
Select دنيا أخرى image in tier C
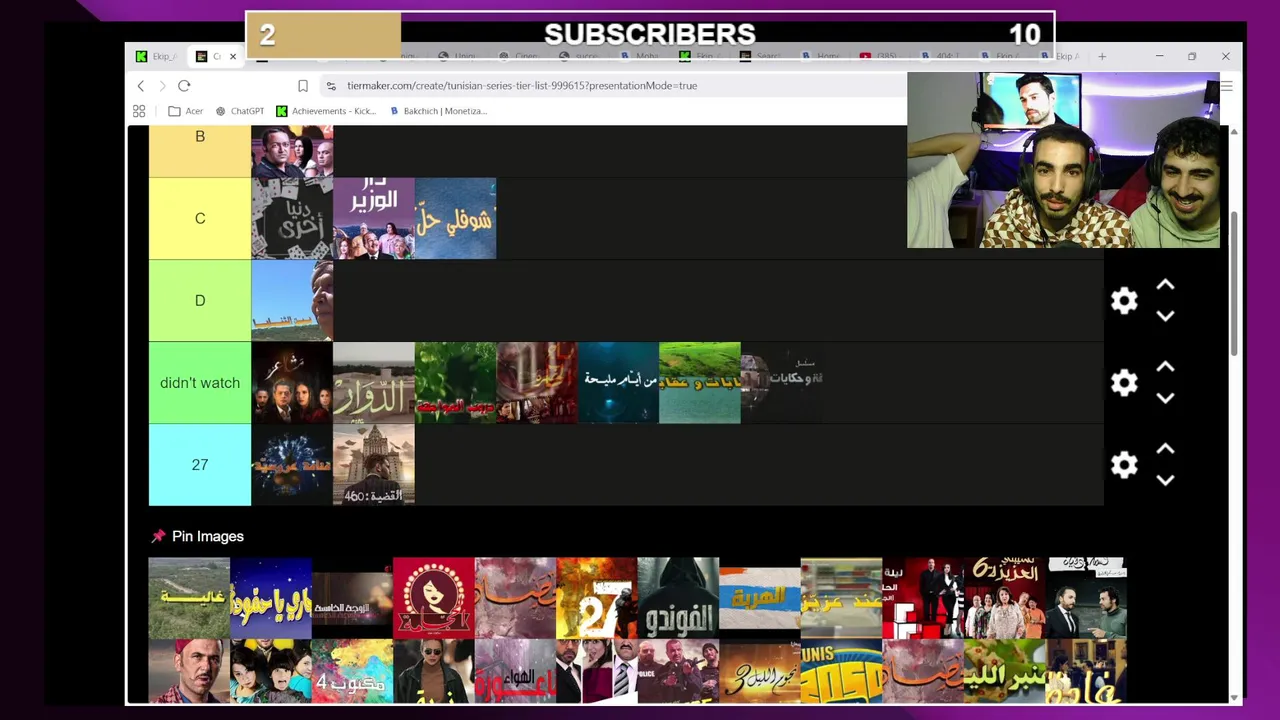point(292,219)
